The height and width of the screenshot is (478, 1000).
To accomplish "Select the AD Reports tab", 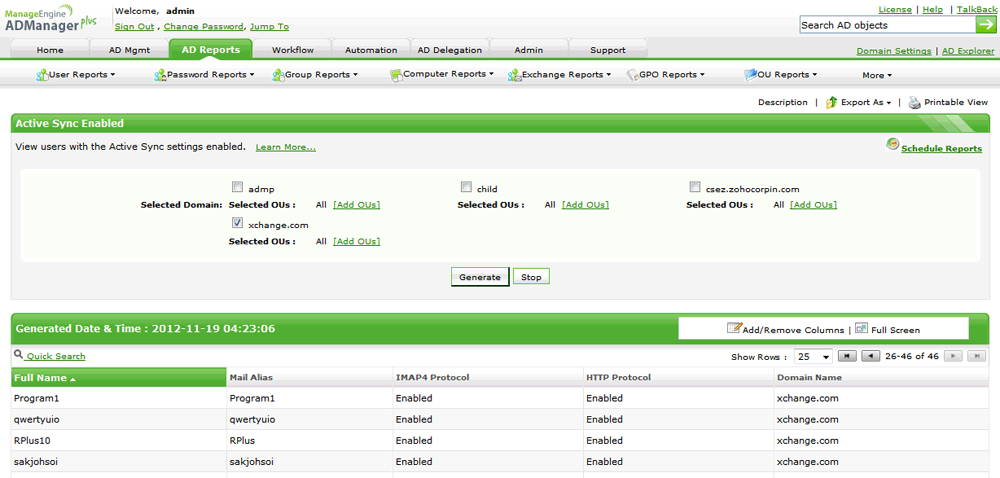I will click(x=210, y=50).
